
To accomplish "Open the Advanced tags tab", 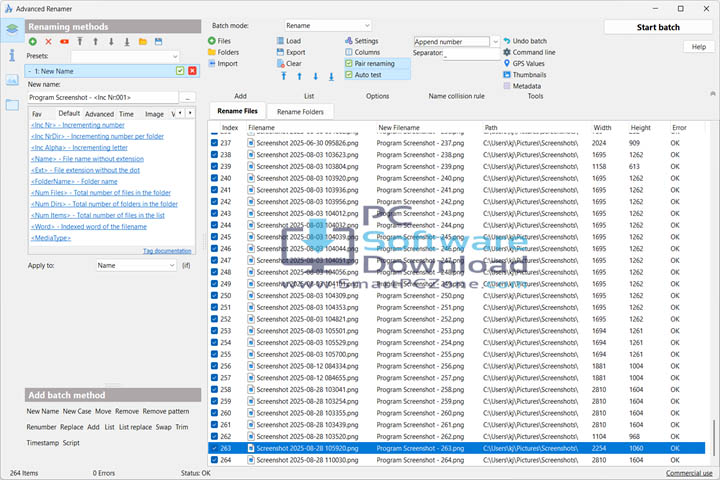I will coord(99,114).
